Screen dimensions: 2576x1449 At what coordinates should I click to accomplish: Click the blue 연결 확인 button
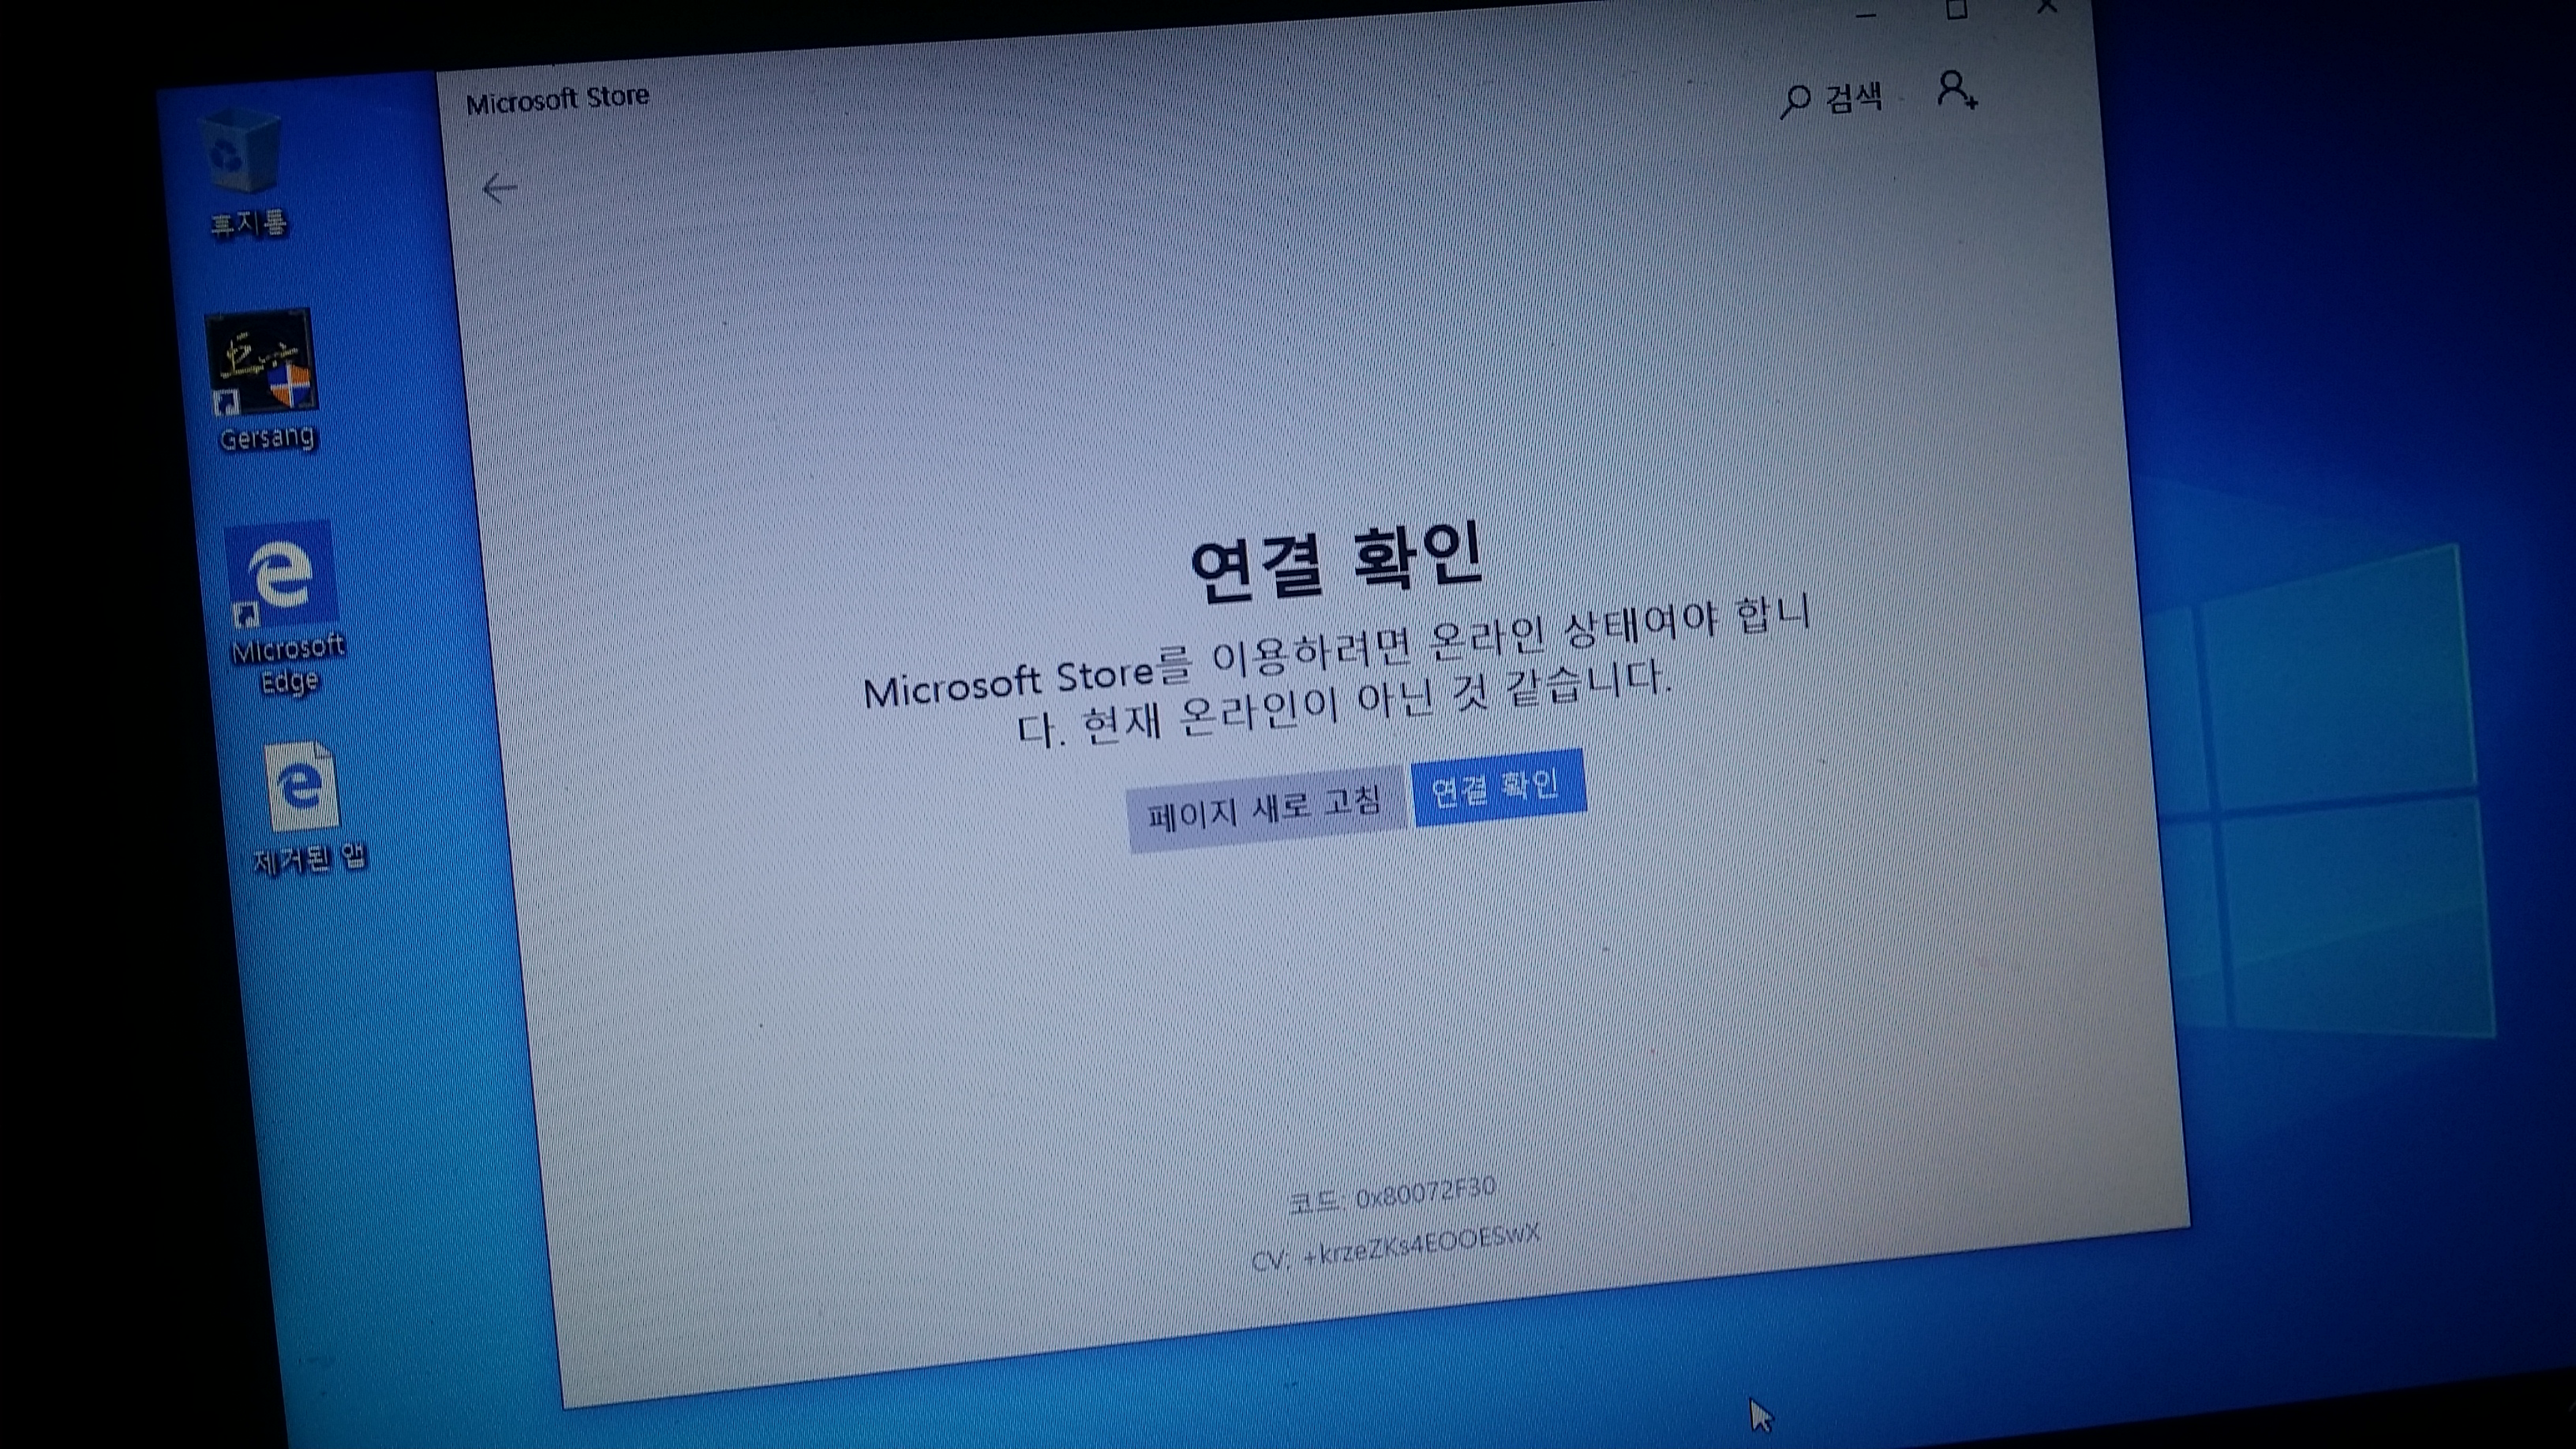[1498, 787]
